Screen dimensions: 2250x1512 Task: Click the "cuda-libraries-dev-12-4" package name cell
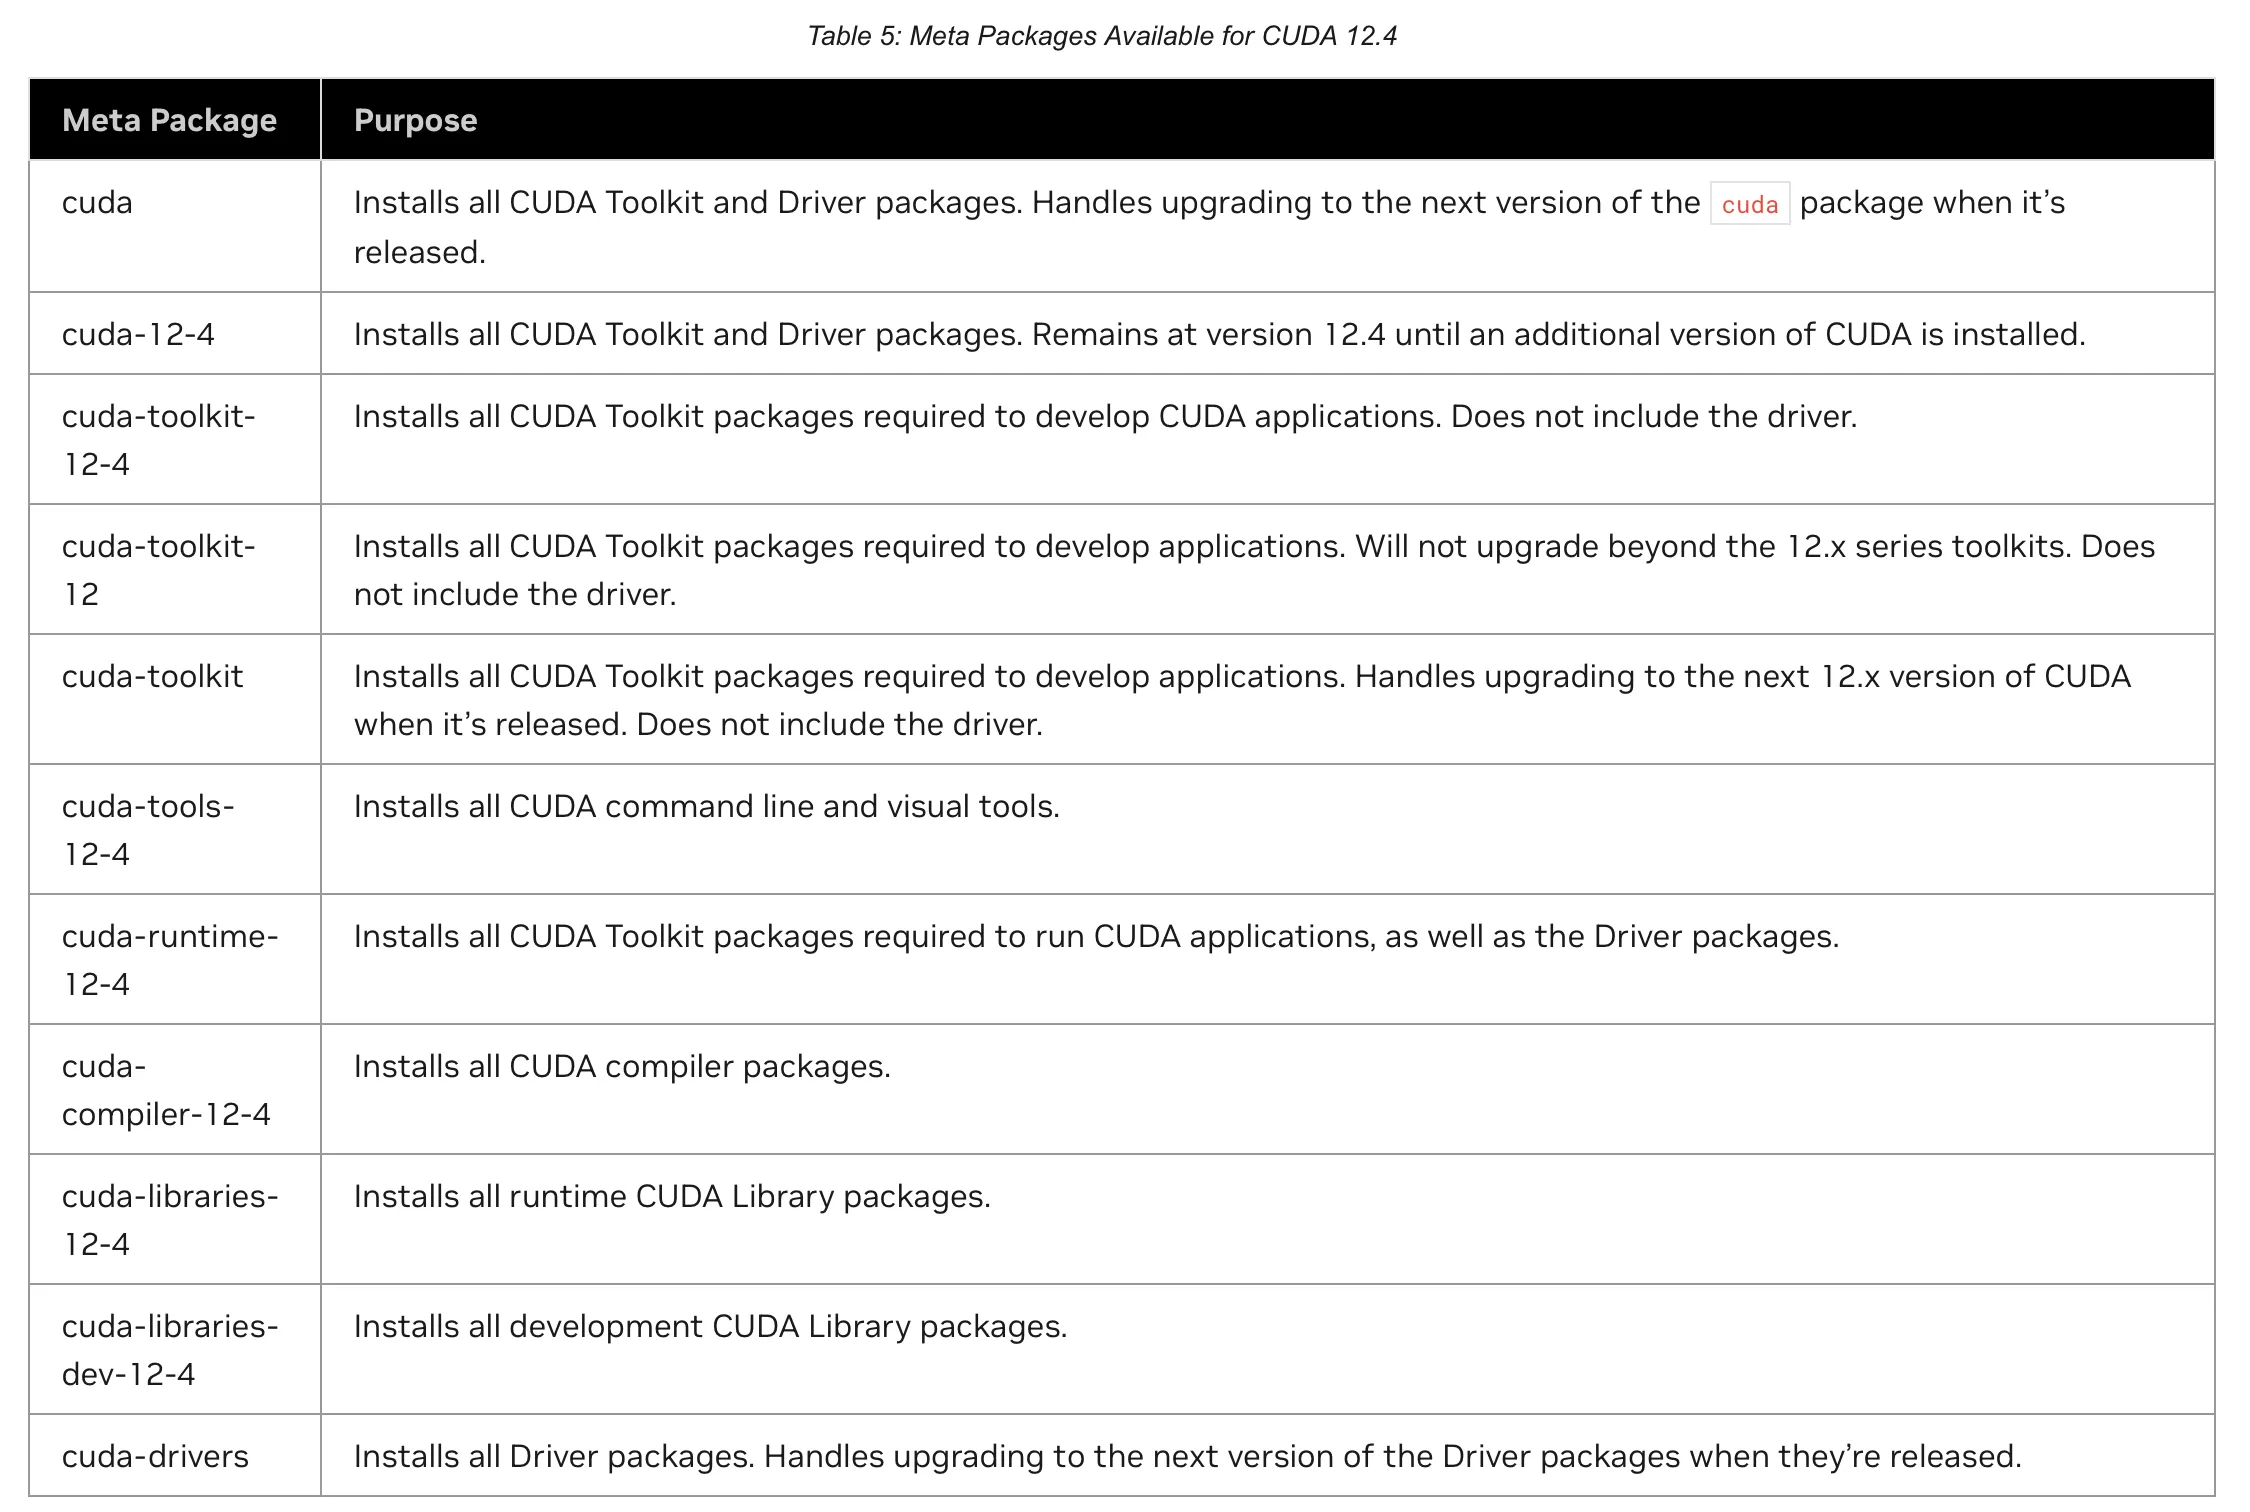[x=169, y=1350]
